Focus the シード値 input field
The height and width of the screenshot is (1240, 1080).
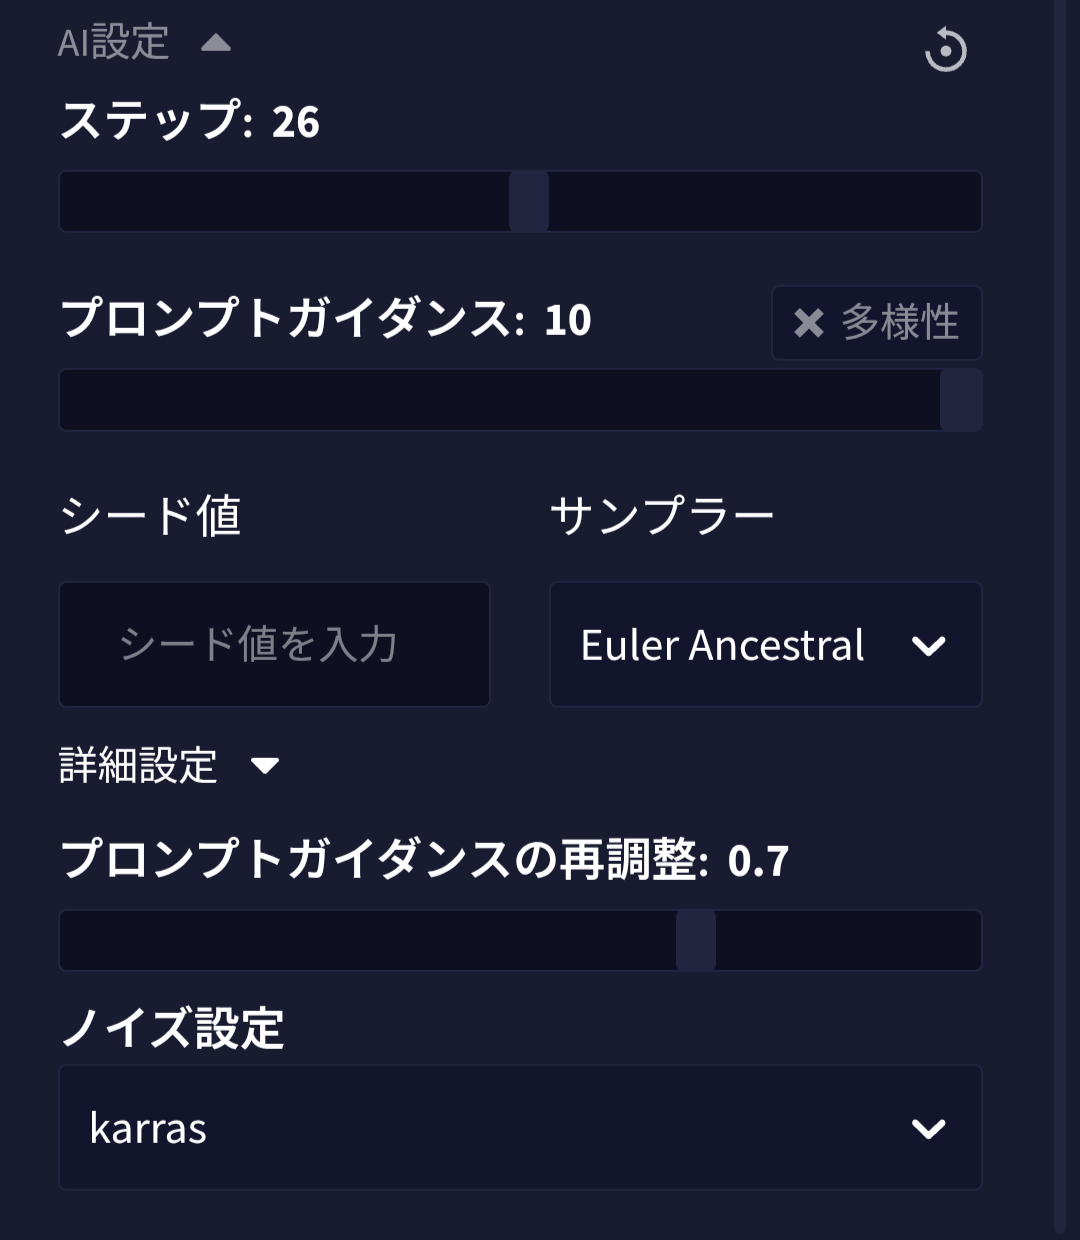pyautogui.click(x=274, y=645)
